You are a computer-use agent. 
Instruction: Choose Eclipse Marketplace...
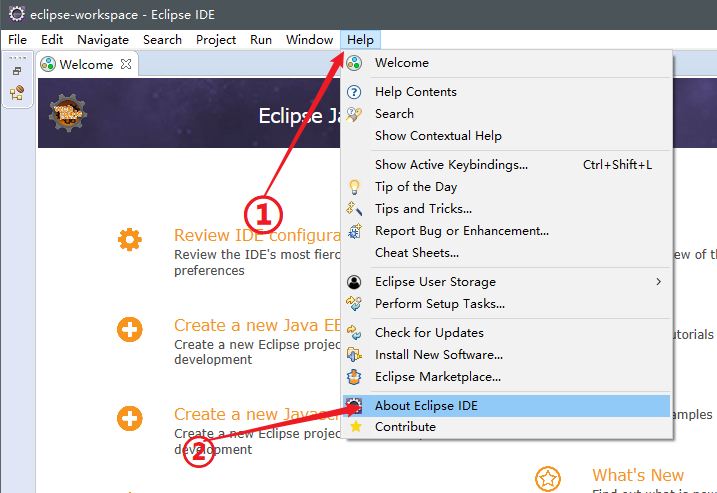coord(507,376)
